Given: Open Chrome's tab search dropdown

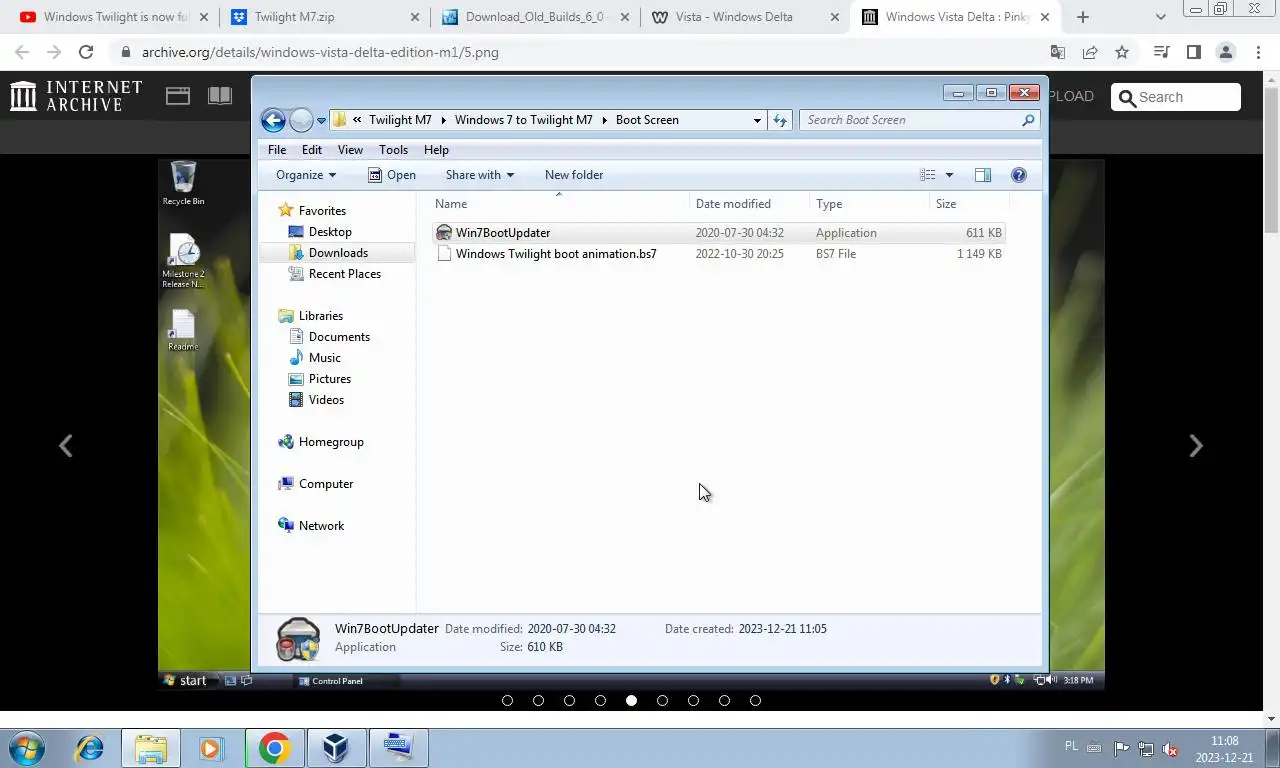Looking at the screenshot, I should 1160,17.
